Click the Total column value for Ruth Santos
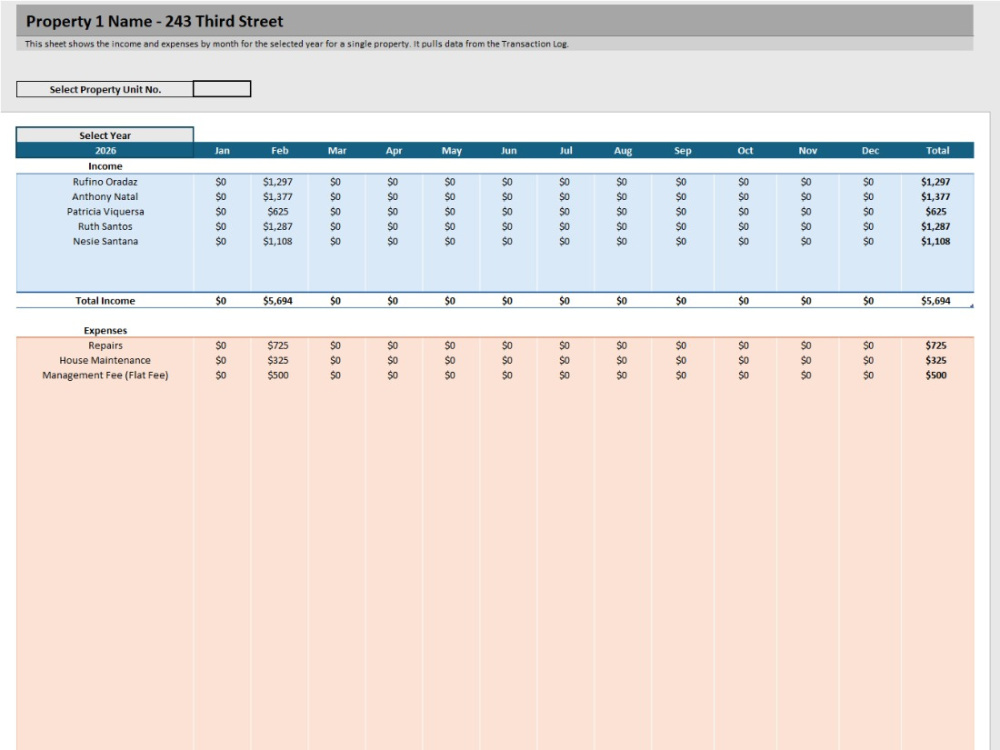 (x=936, y=226)
